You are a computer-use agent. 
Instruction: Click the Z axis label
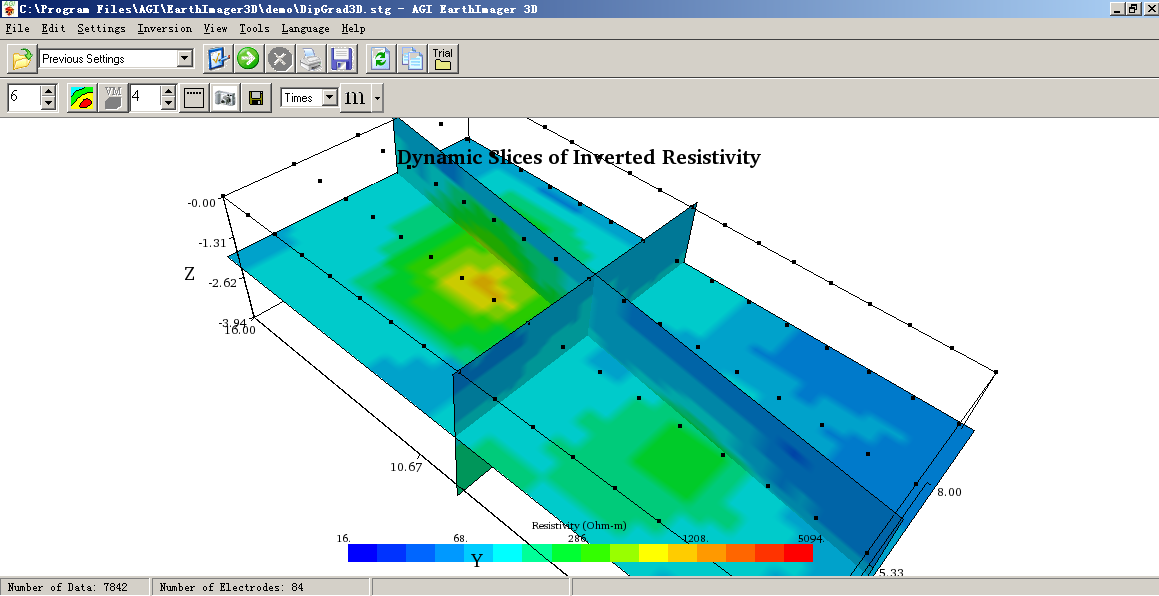point(189,274)
